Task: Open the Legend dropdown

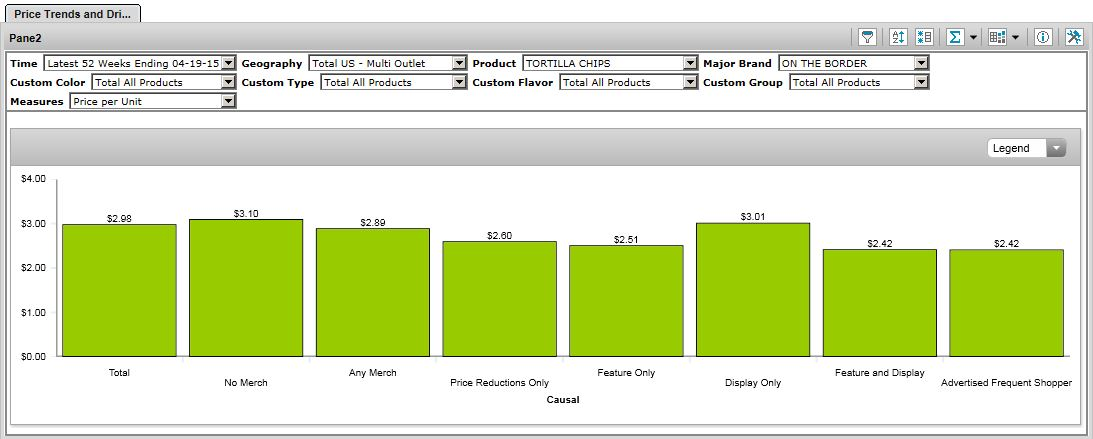Action: click(x=1055, y=148)
